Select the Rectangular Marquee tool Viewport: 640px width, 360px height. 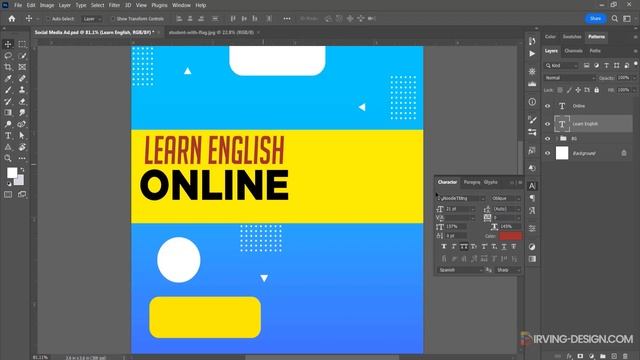click(22, 44)
